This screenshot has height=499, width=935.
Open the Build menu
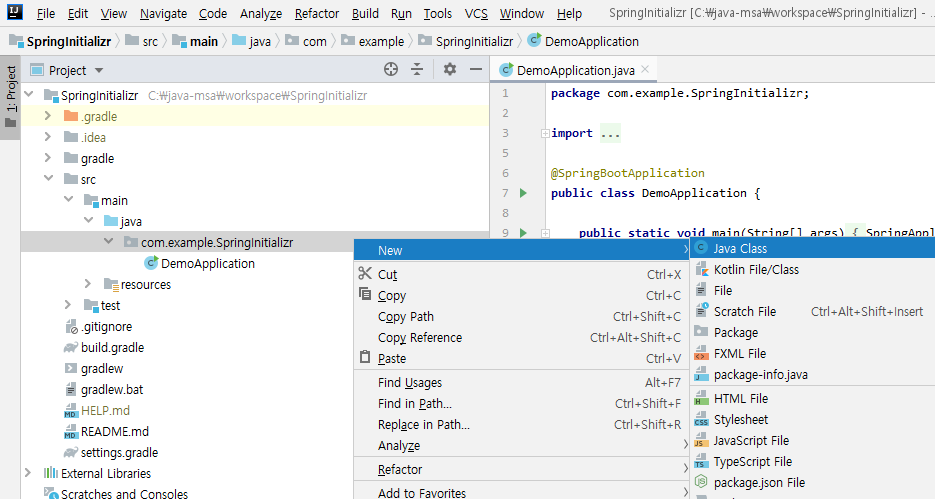[x=365, y=13]
